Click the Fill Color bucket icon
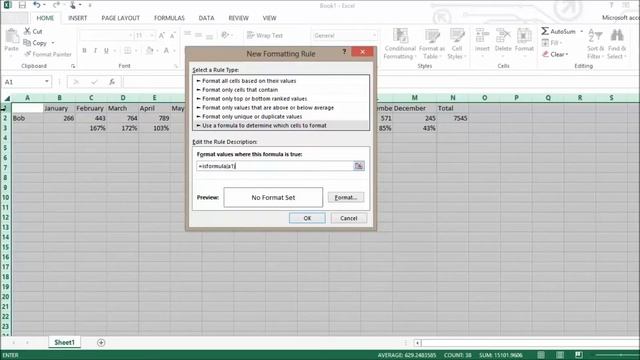The width and height of the screenshot is (640, 360). (x=150, y=51)
